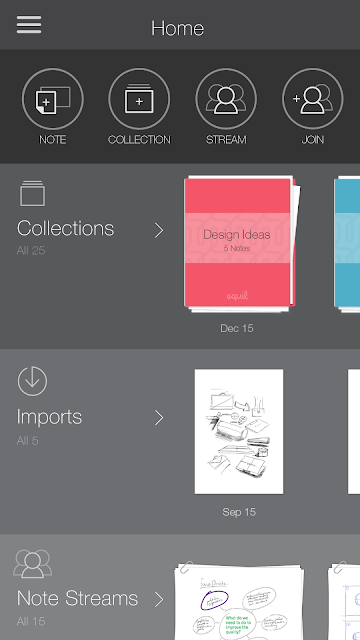Tap the Note Streams people icon
This screenshot has width=360, height=640.
point(33,564)
